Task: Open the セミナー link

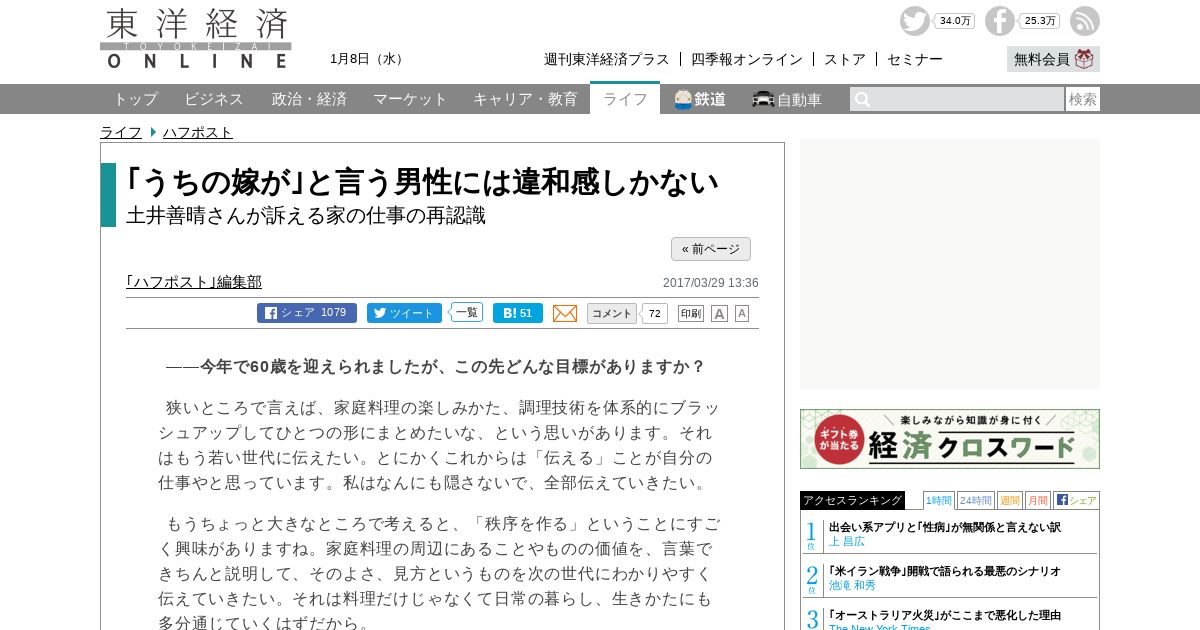Action: 915,59
